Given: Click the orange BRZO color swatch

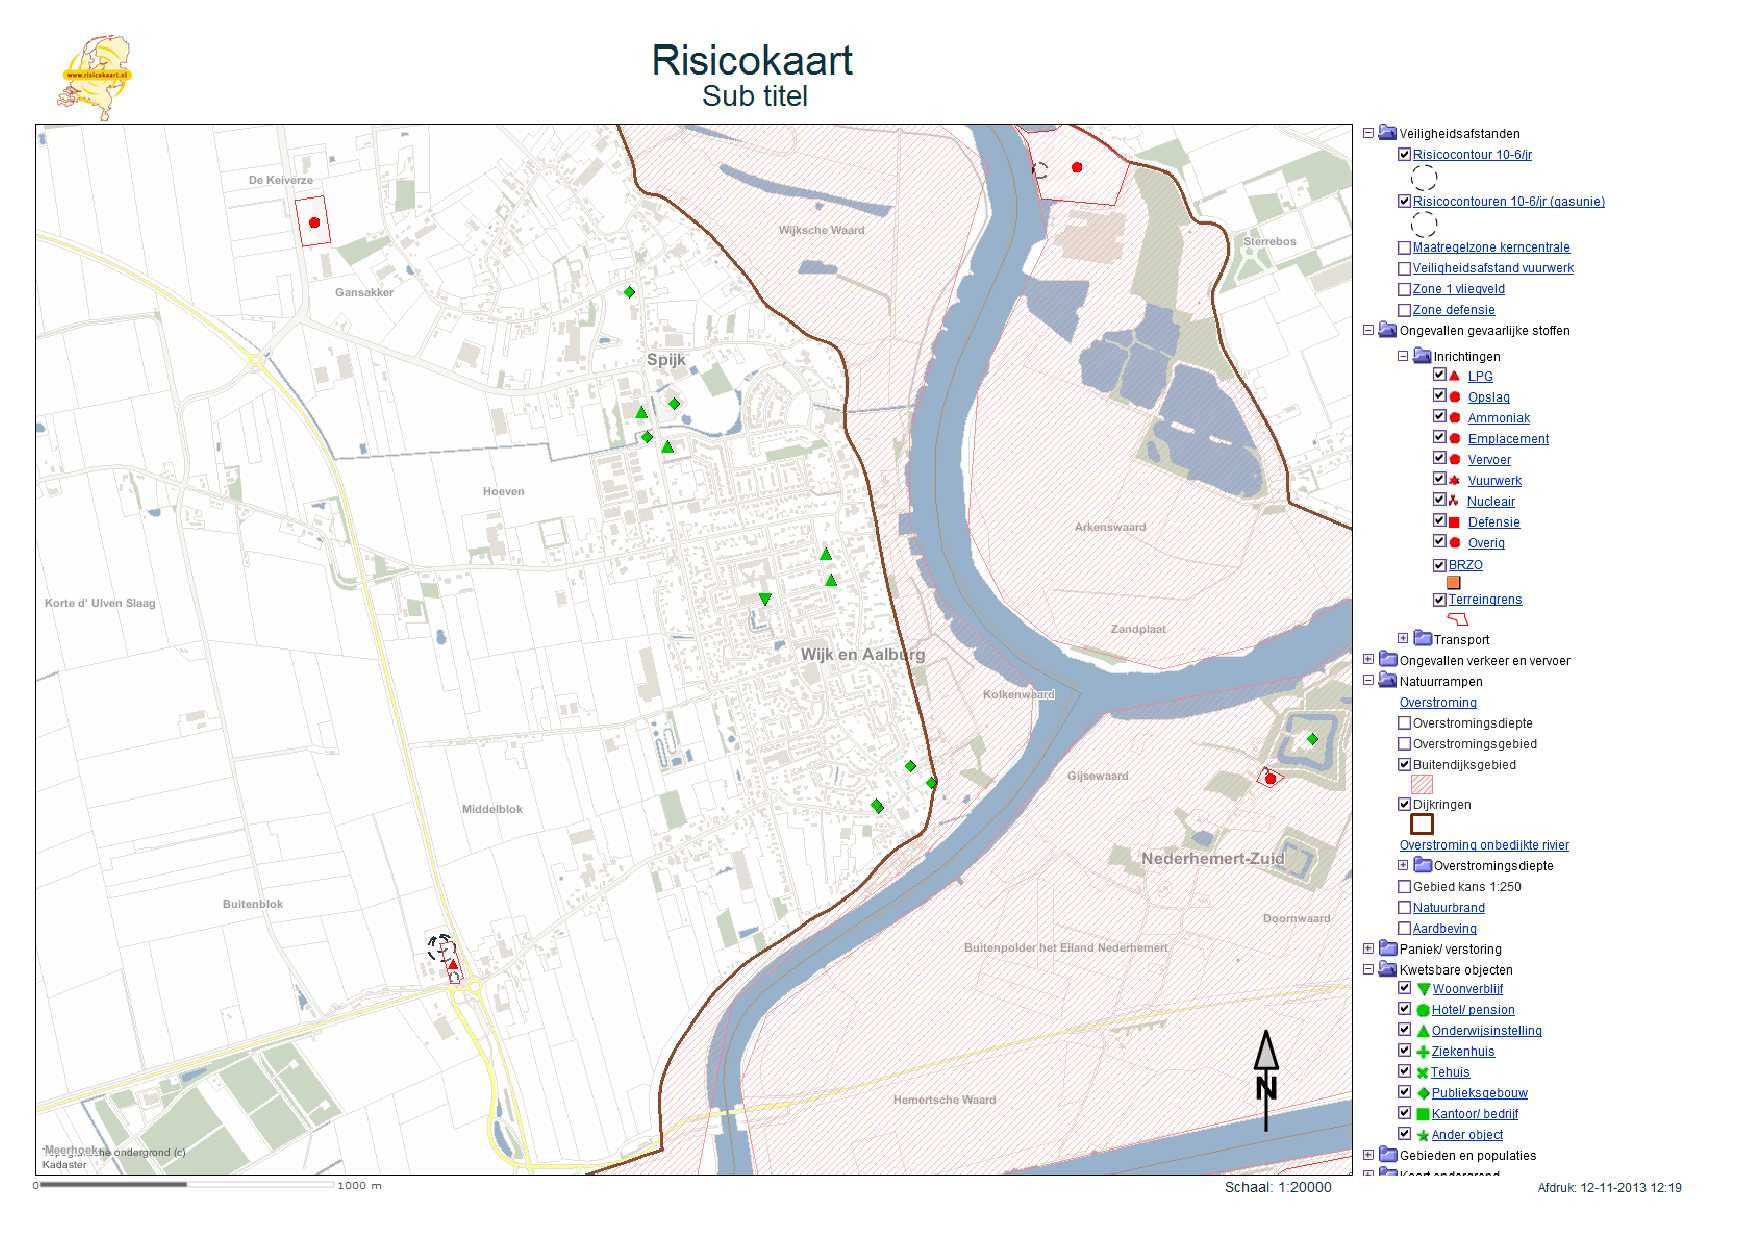Looking at the screenshot, I should [x=1454, y=583].
